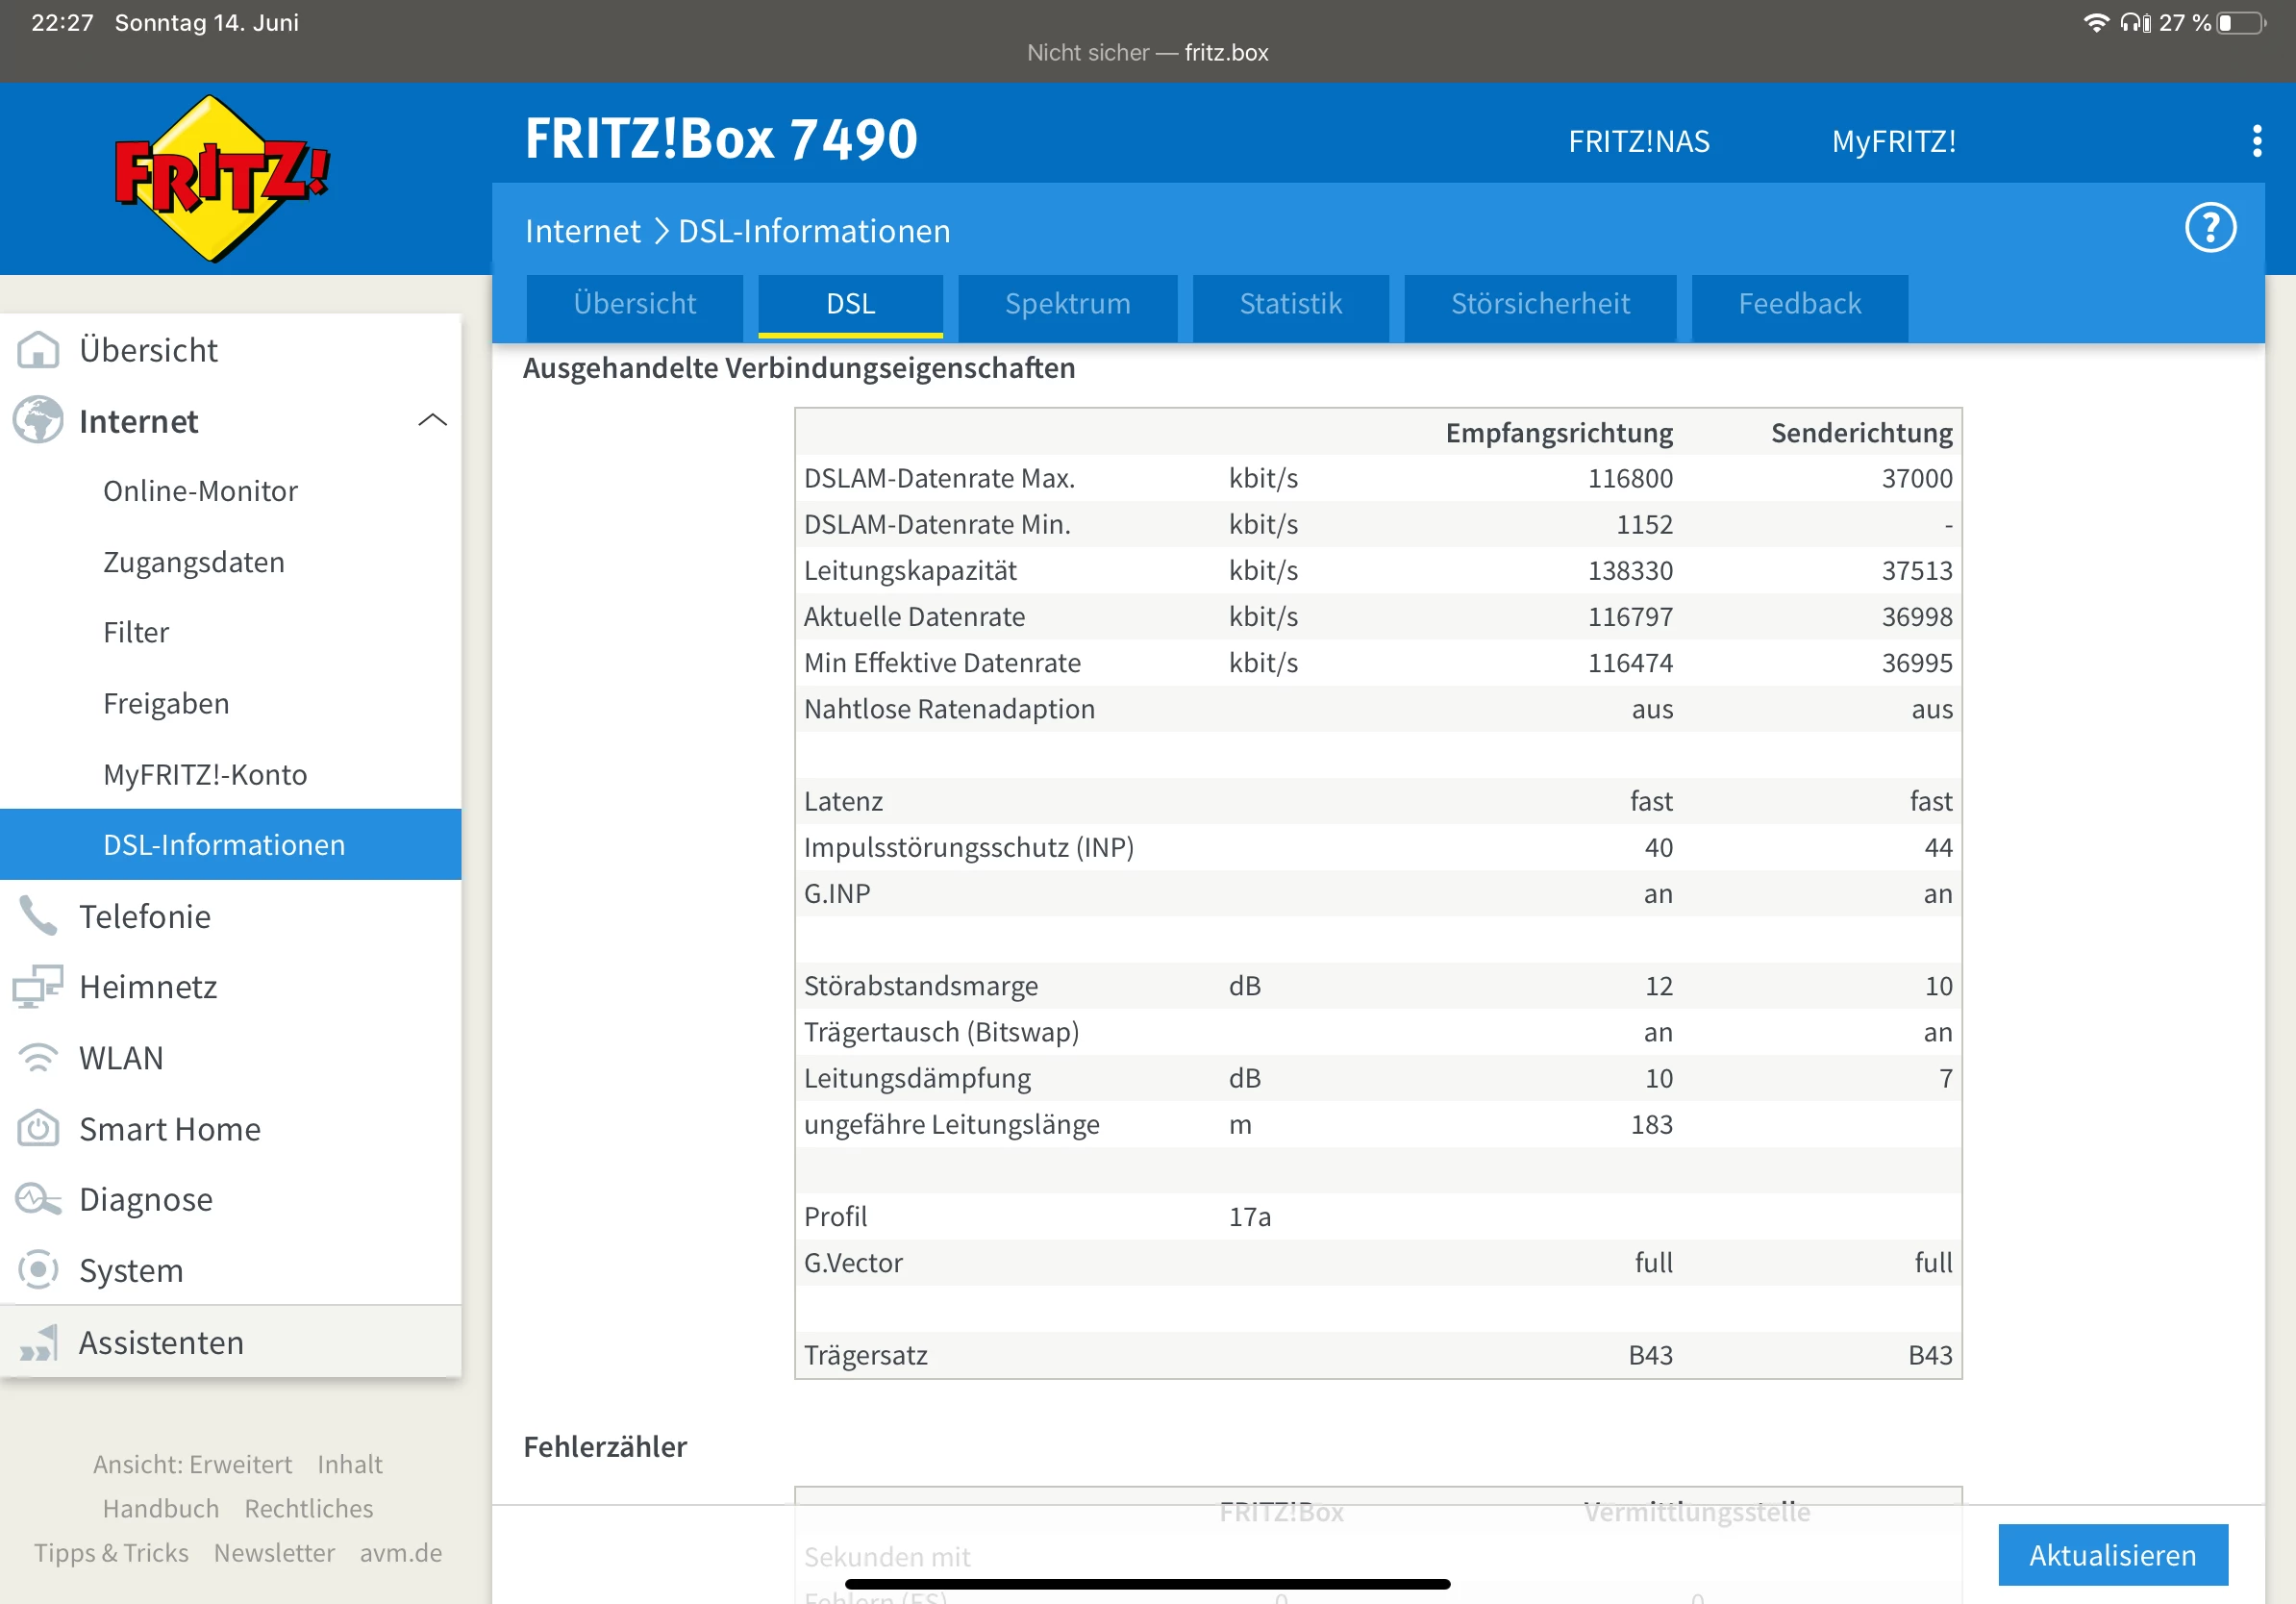The height and width of the screenshot is (1604, 2296).
Task: Click the System gear icon
Action: tap(38, 1270)
